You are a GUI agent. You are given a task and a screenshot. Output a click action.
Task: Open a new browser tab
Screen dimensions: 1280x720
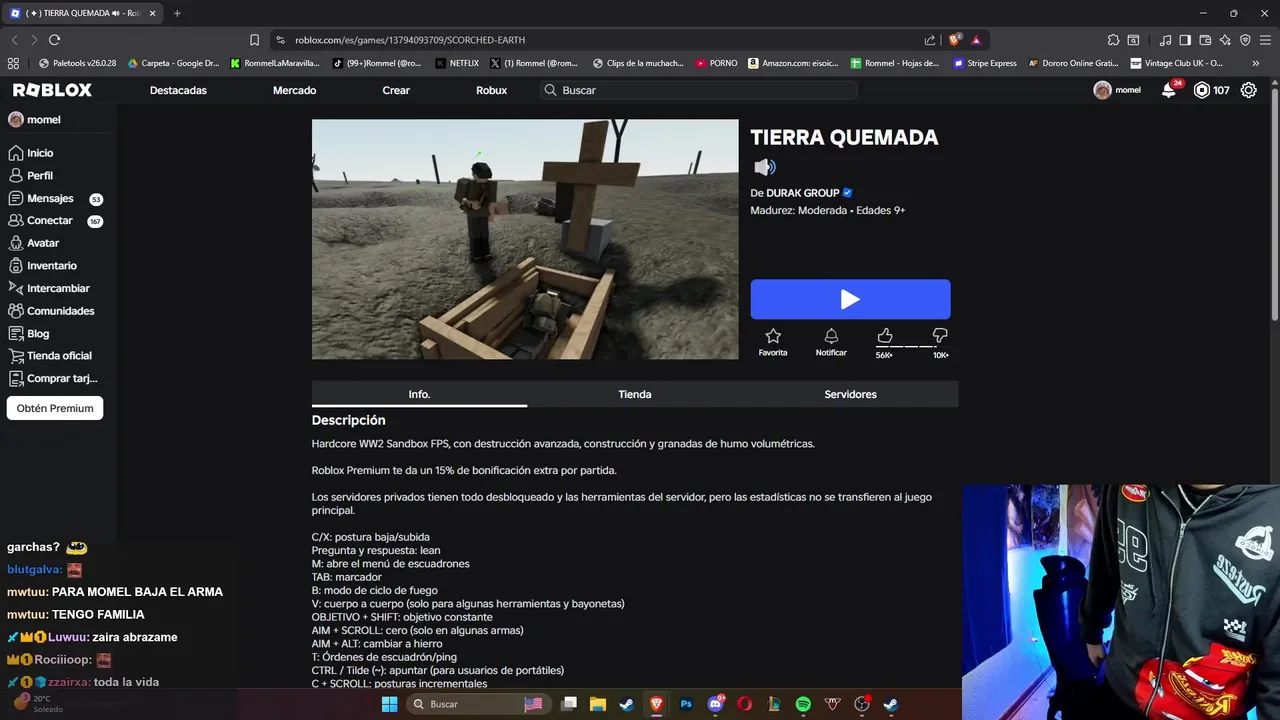pyautogui.click(x=177, y=13)
